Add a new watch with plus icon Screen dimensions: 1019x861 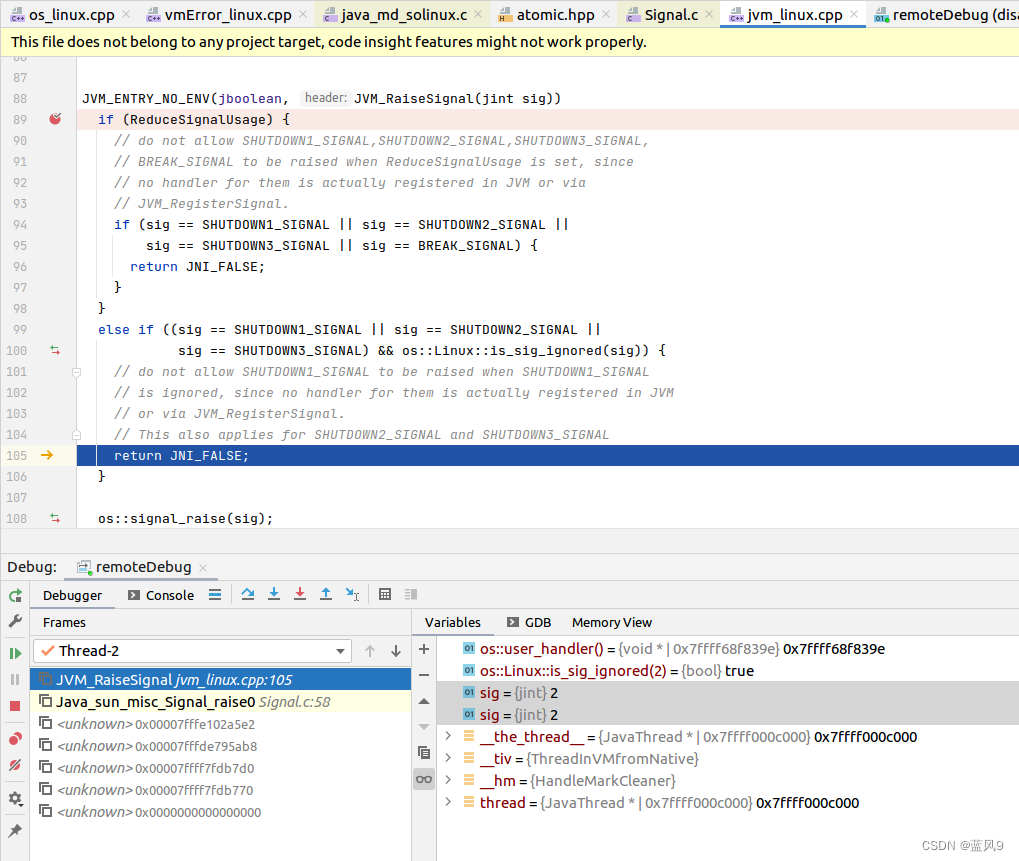(424, 649)
